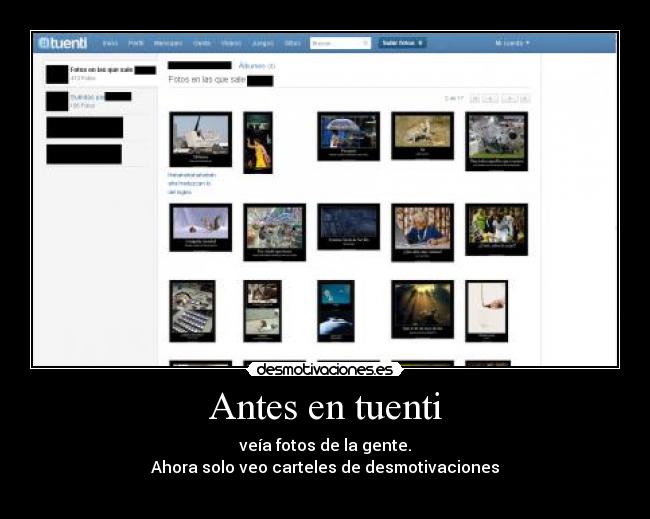This screenshot has height=519, width=650.
Task: Open the blue sky and earth poster thumbnail
Action: (336, 311)
